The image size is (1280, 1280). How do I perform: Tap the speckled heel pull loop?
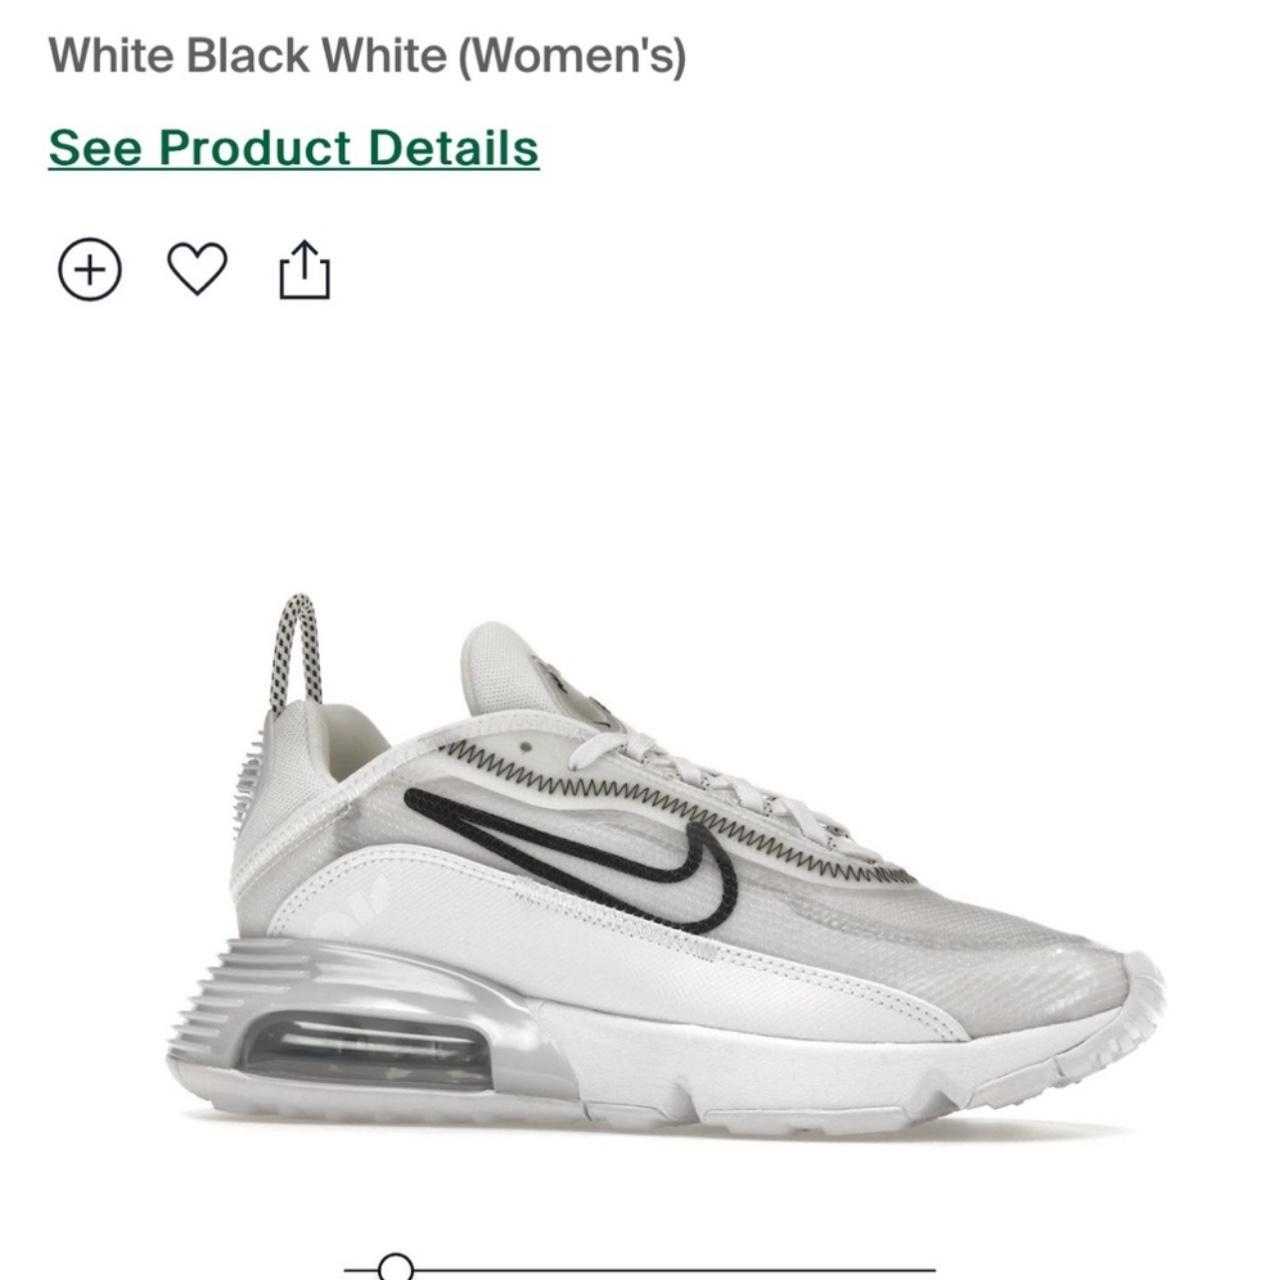click(296, 652)
